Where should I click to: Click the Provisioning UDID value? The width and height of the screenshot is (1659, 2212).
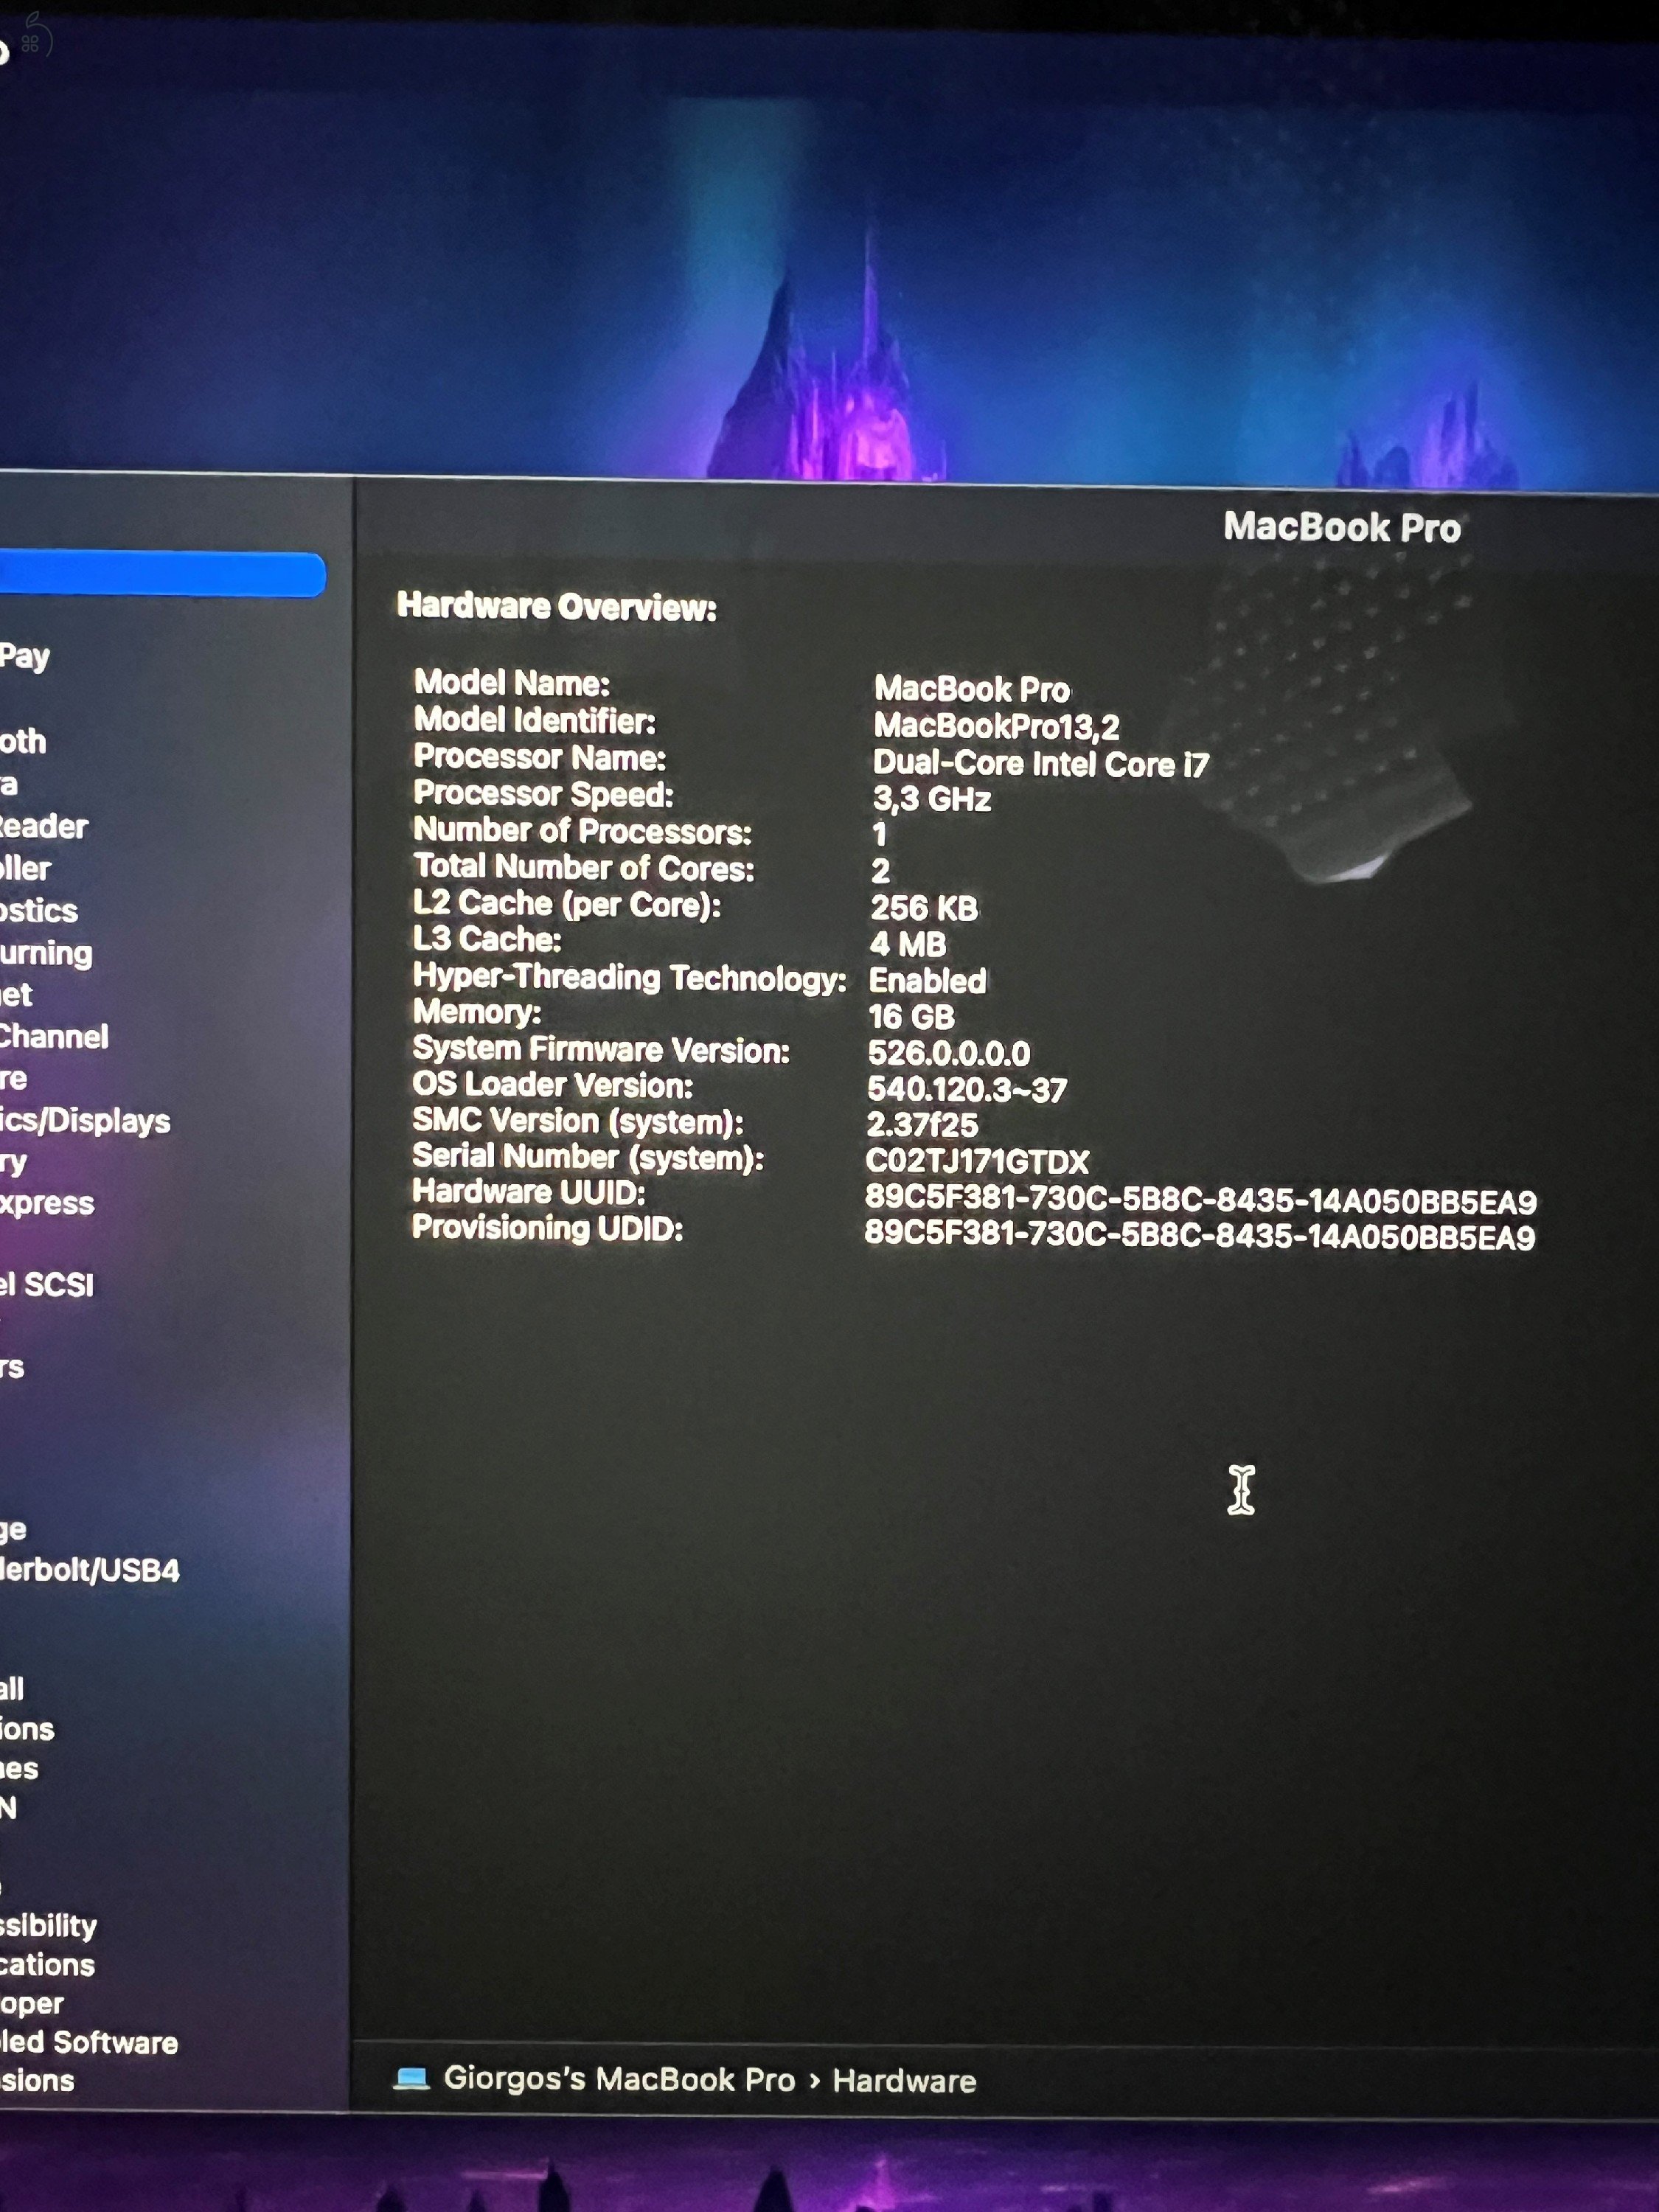tap(1200, 1236)
